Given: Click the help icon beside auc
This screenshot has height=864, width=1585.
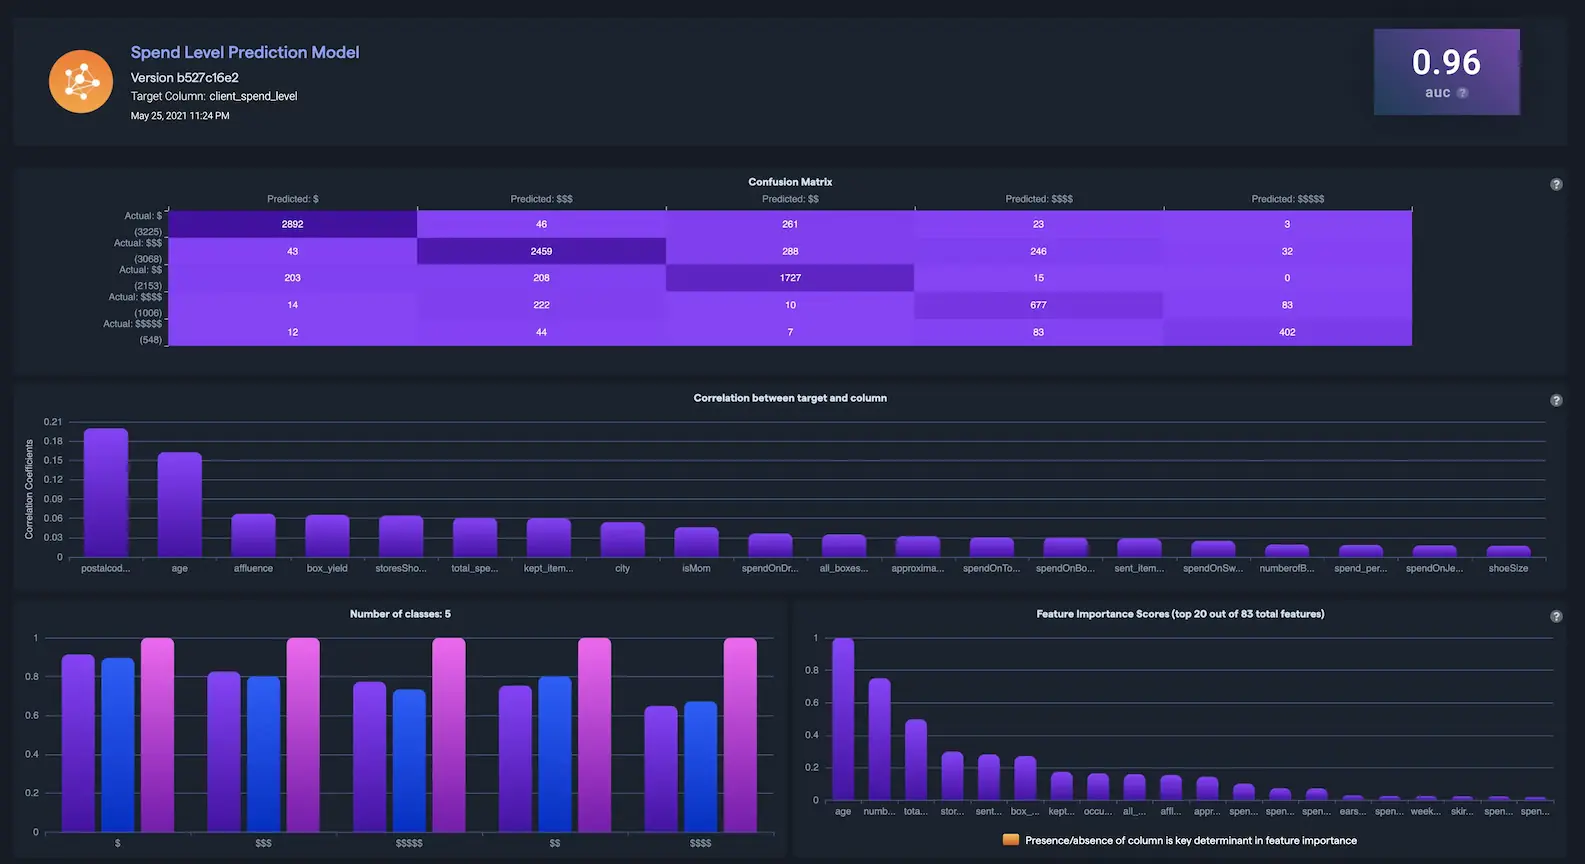Looking at the screenshot, I should 1462,93.
